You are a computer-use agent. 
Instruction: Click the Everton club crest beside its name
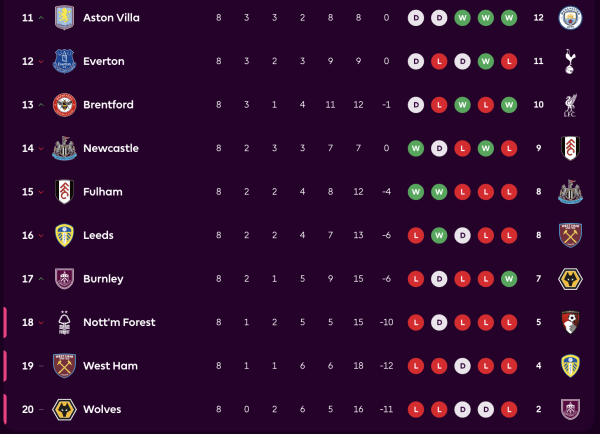64,61
